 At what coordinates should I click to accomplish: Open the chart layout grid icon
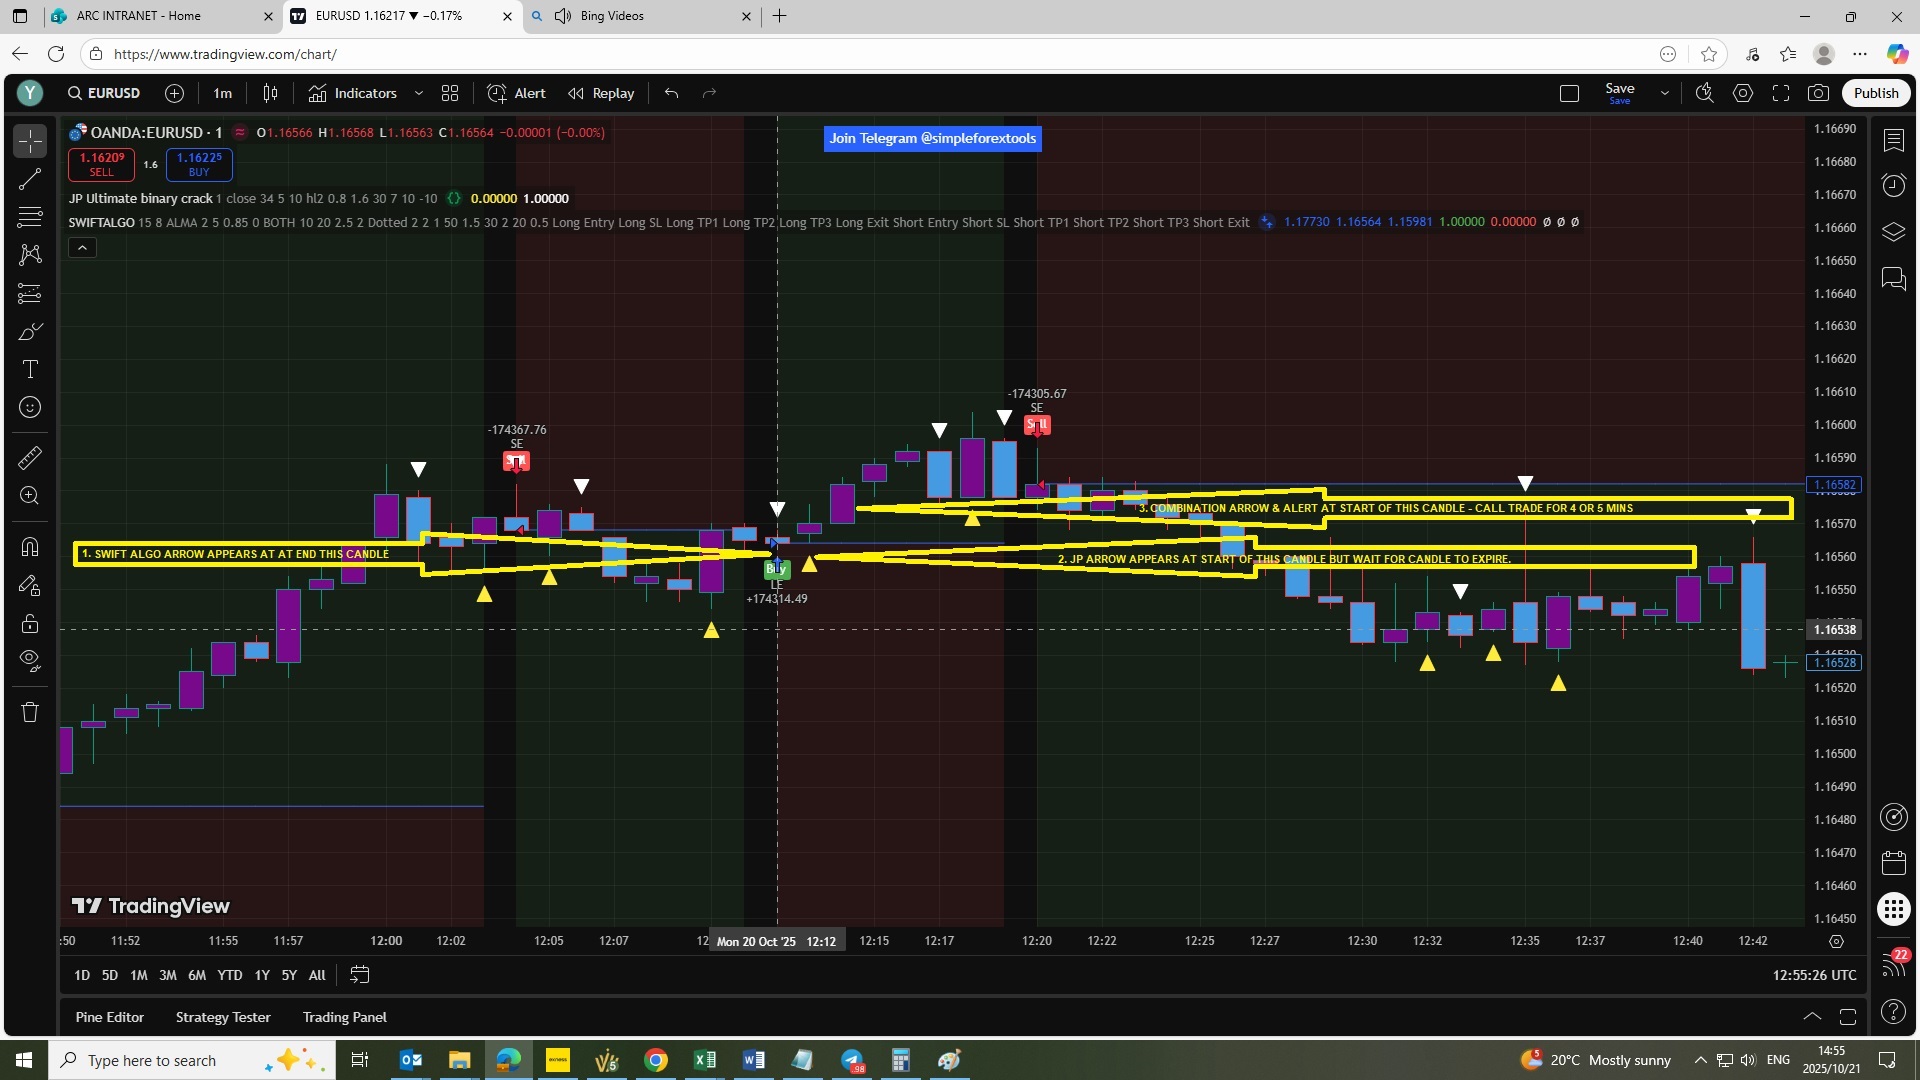click(450, 93)
